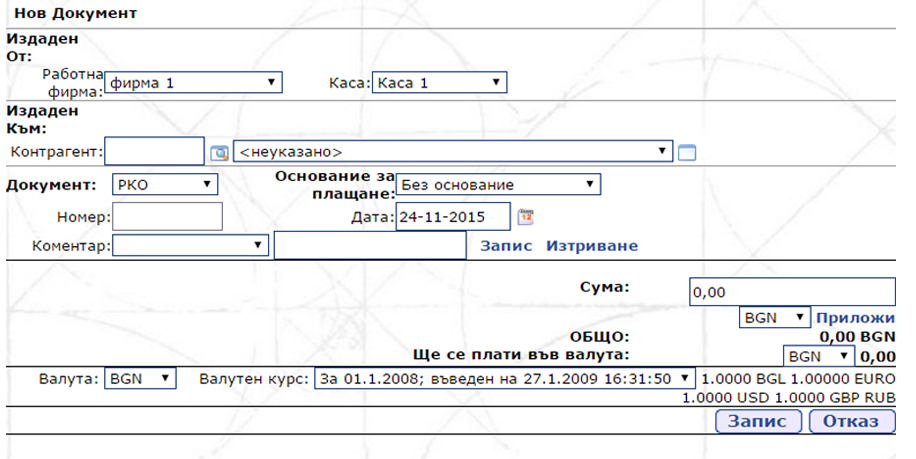
Task: Open the Документ type dropdown showing РКО
Action: (x=165, y=185)
